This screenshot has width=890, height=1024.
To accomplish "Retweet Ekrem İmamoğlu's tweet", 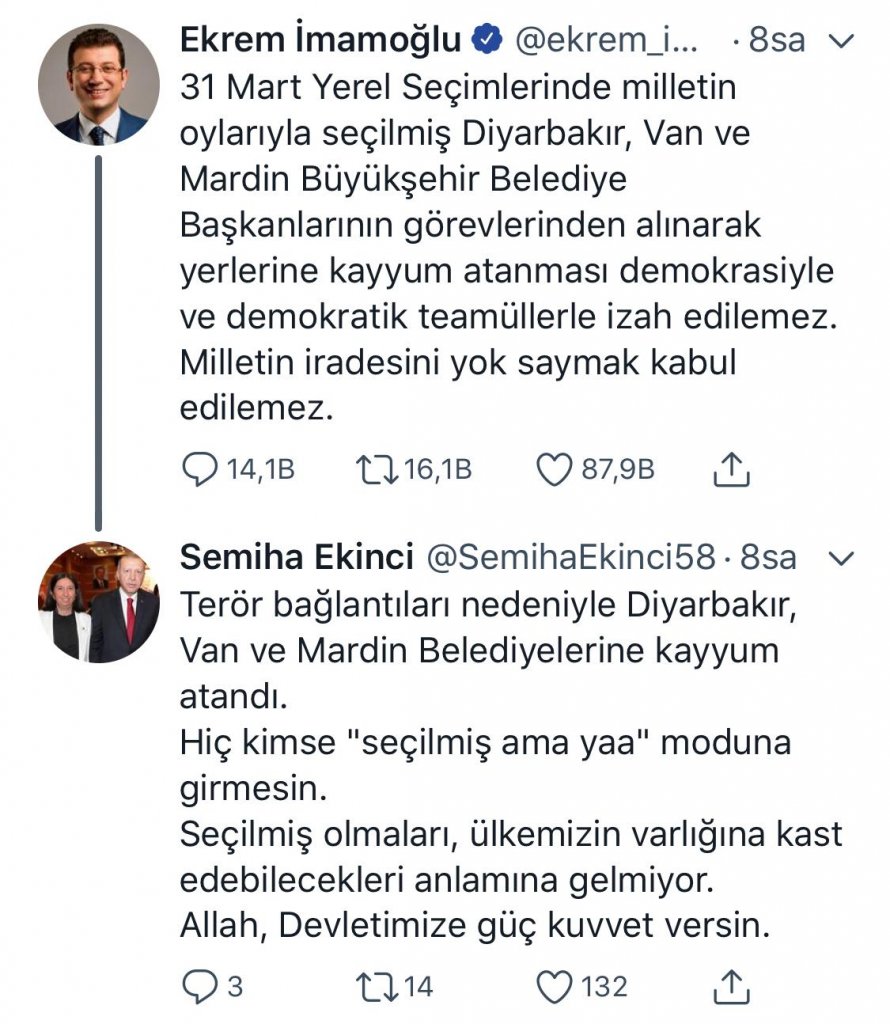I will pos(376,469).
